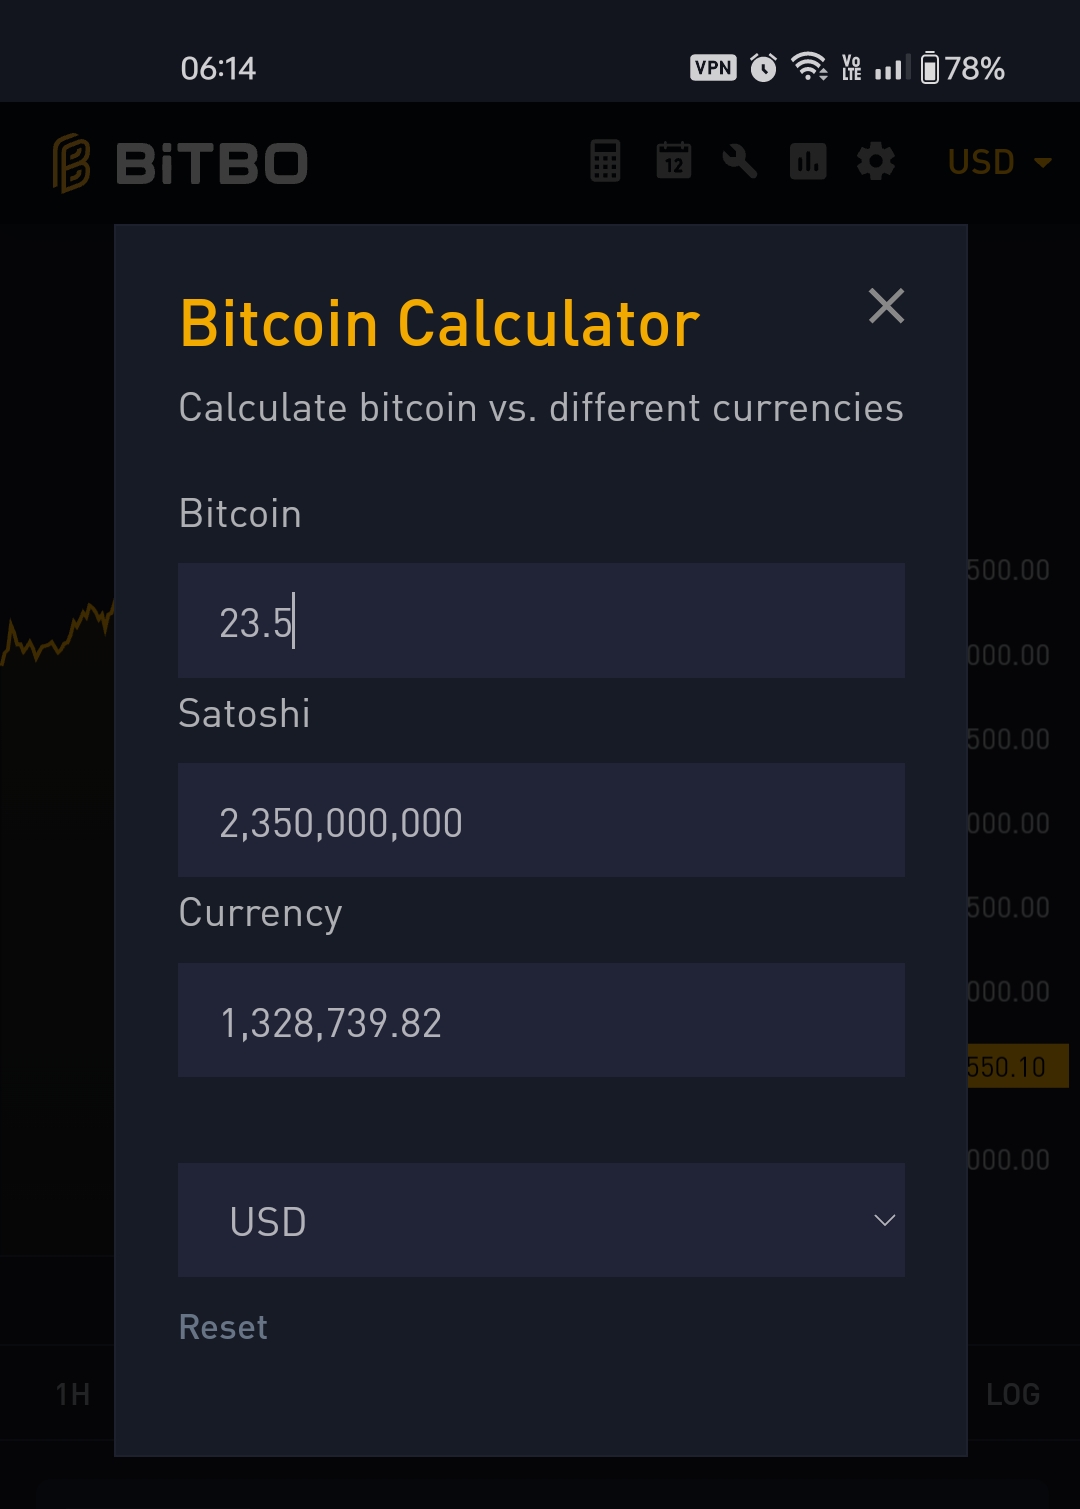
Task: Focus the Bitcoin amount field
Action: (x=541, y=621)
